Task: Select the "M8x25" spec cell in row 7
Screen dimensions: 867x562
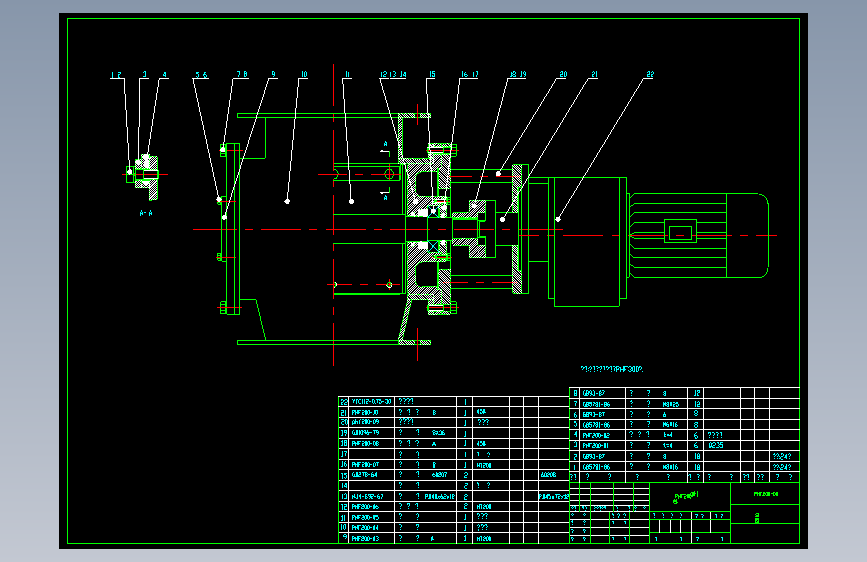Action: (670, 404)
